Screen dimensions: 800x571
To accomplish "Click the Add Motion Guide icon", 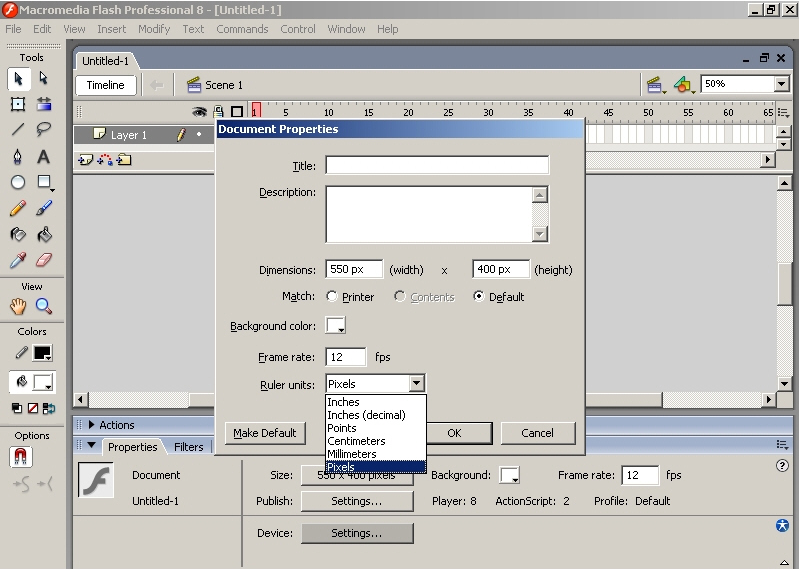I will [x=105, y=160].
